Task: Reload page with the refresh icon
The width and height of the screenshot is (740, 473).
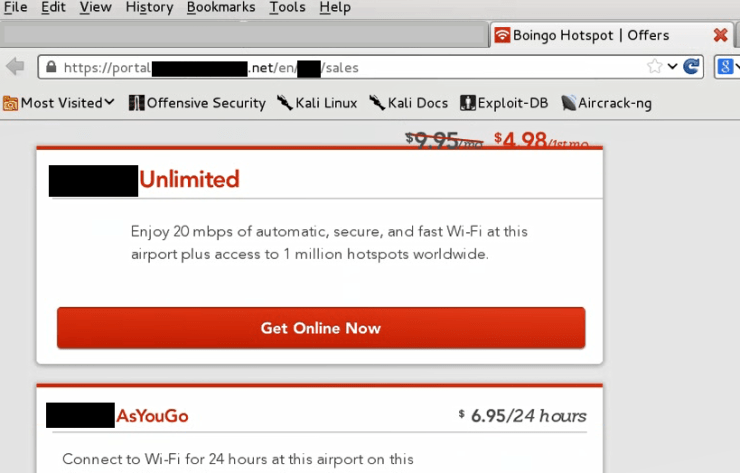Action: pyautogui.click(x=691, y=67)
